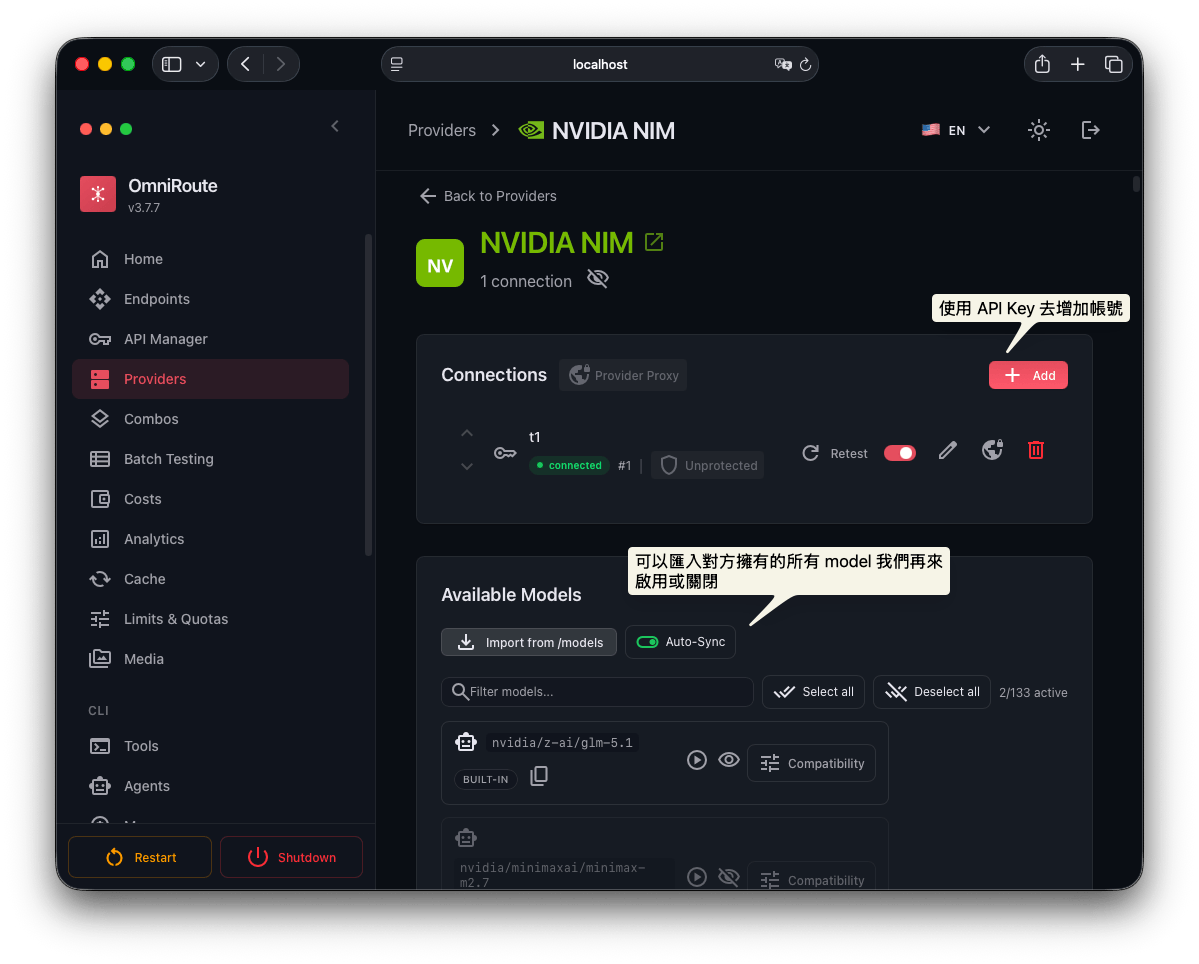1199x964 pixels.
Task: Open Batch Testing page
Action: tap(210, 459)
